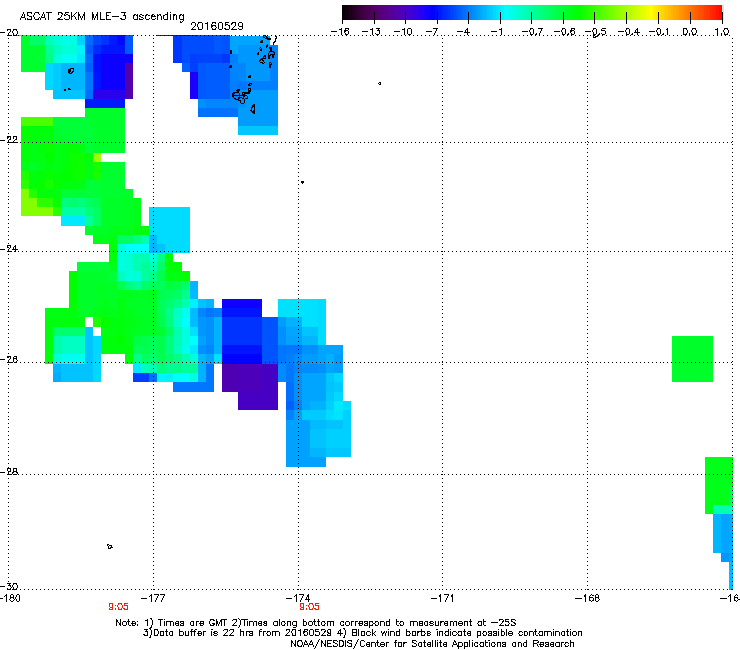The width and height of the screenshot is (740, 650).
Task: Click the small island outline near the bottom left
Action: 110,547
